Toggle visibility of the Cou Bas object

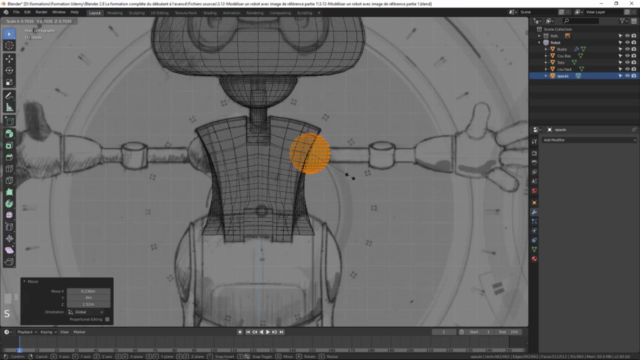pos(627,56)
